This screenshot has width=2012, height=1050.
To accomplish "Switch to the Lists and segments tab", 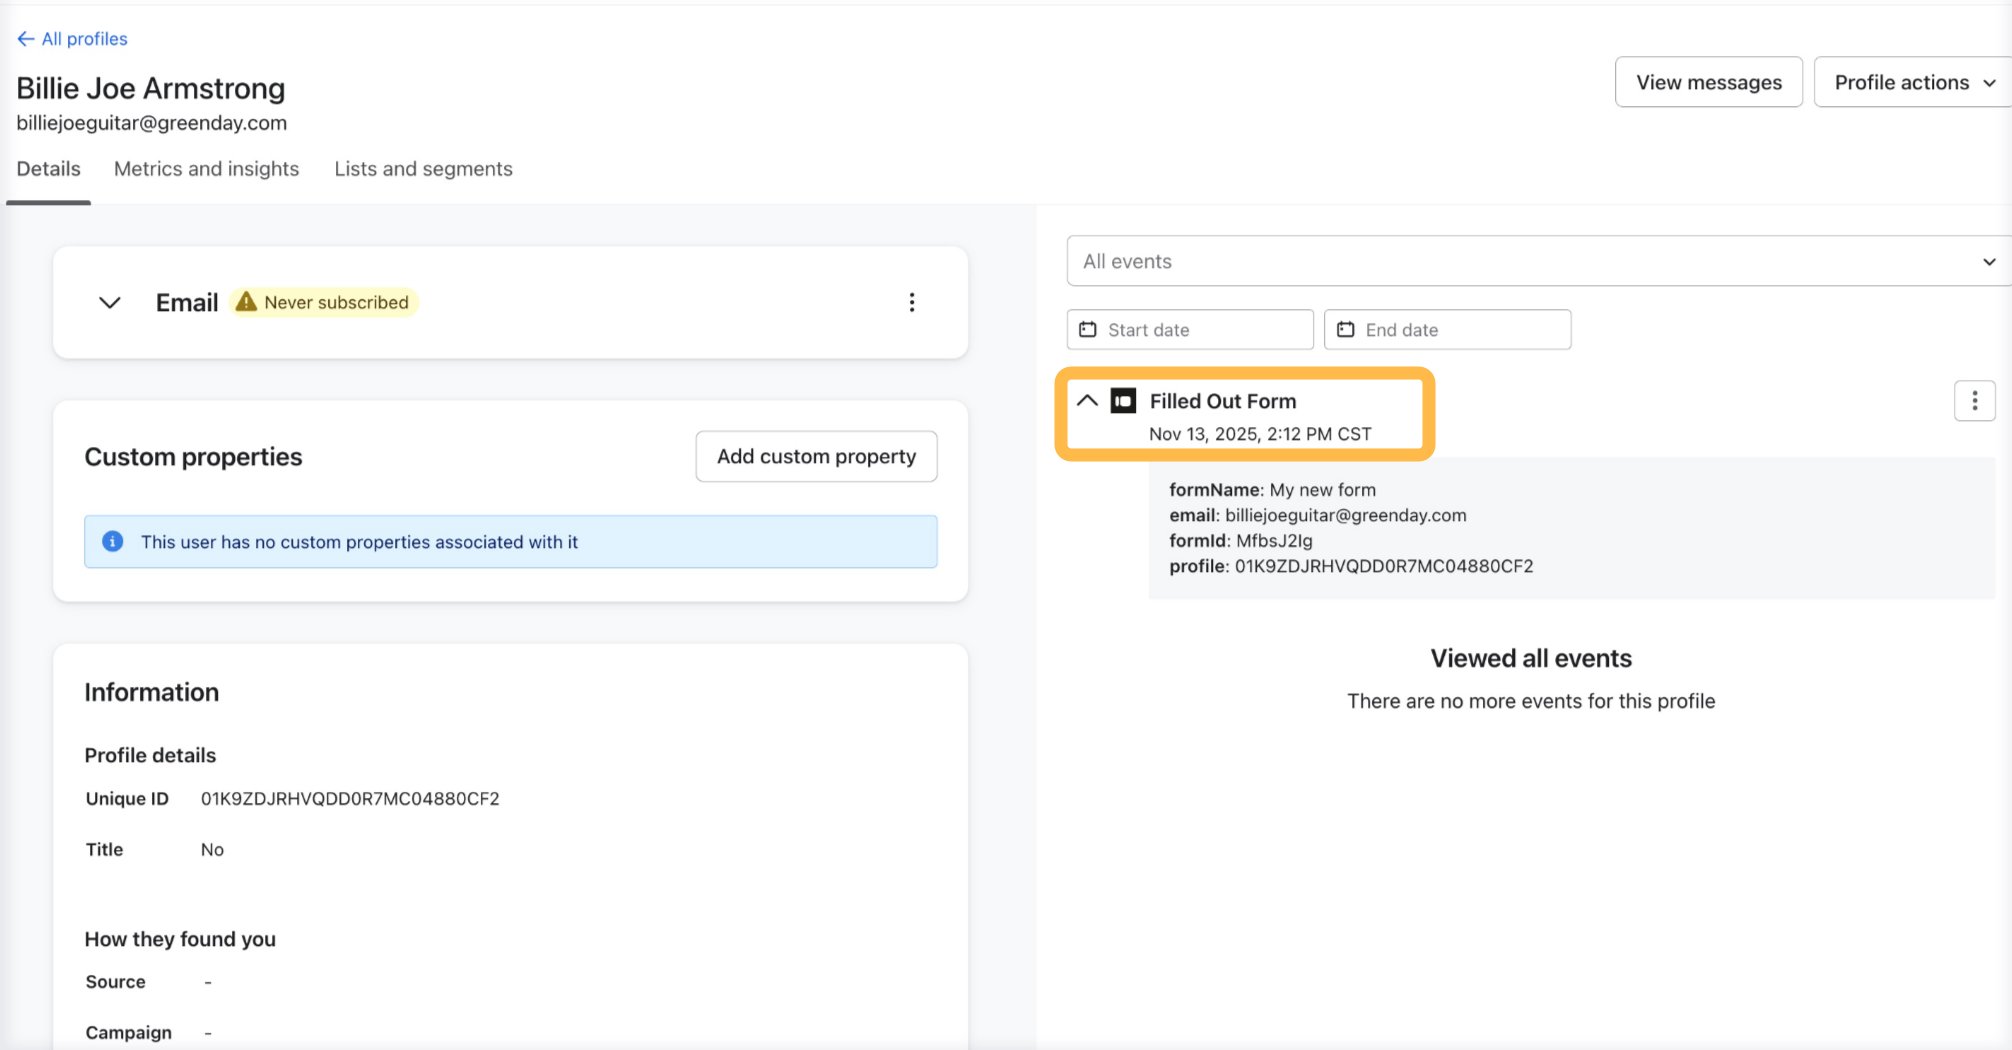I will pos(423,169).
